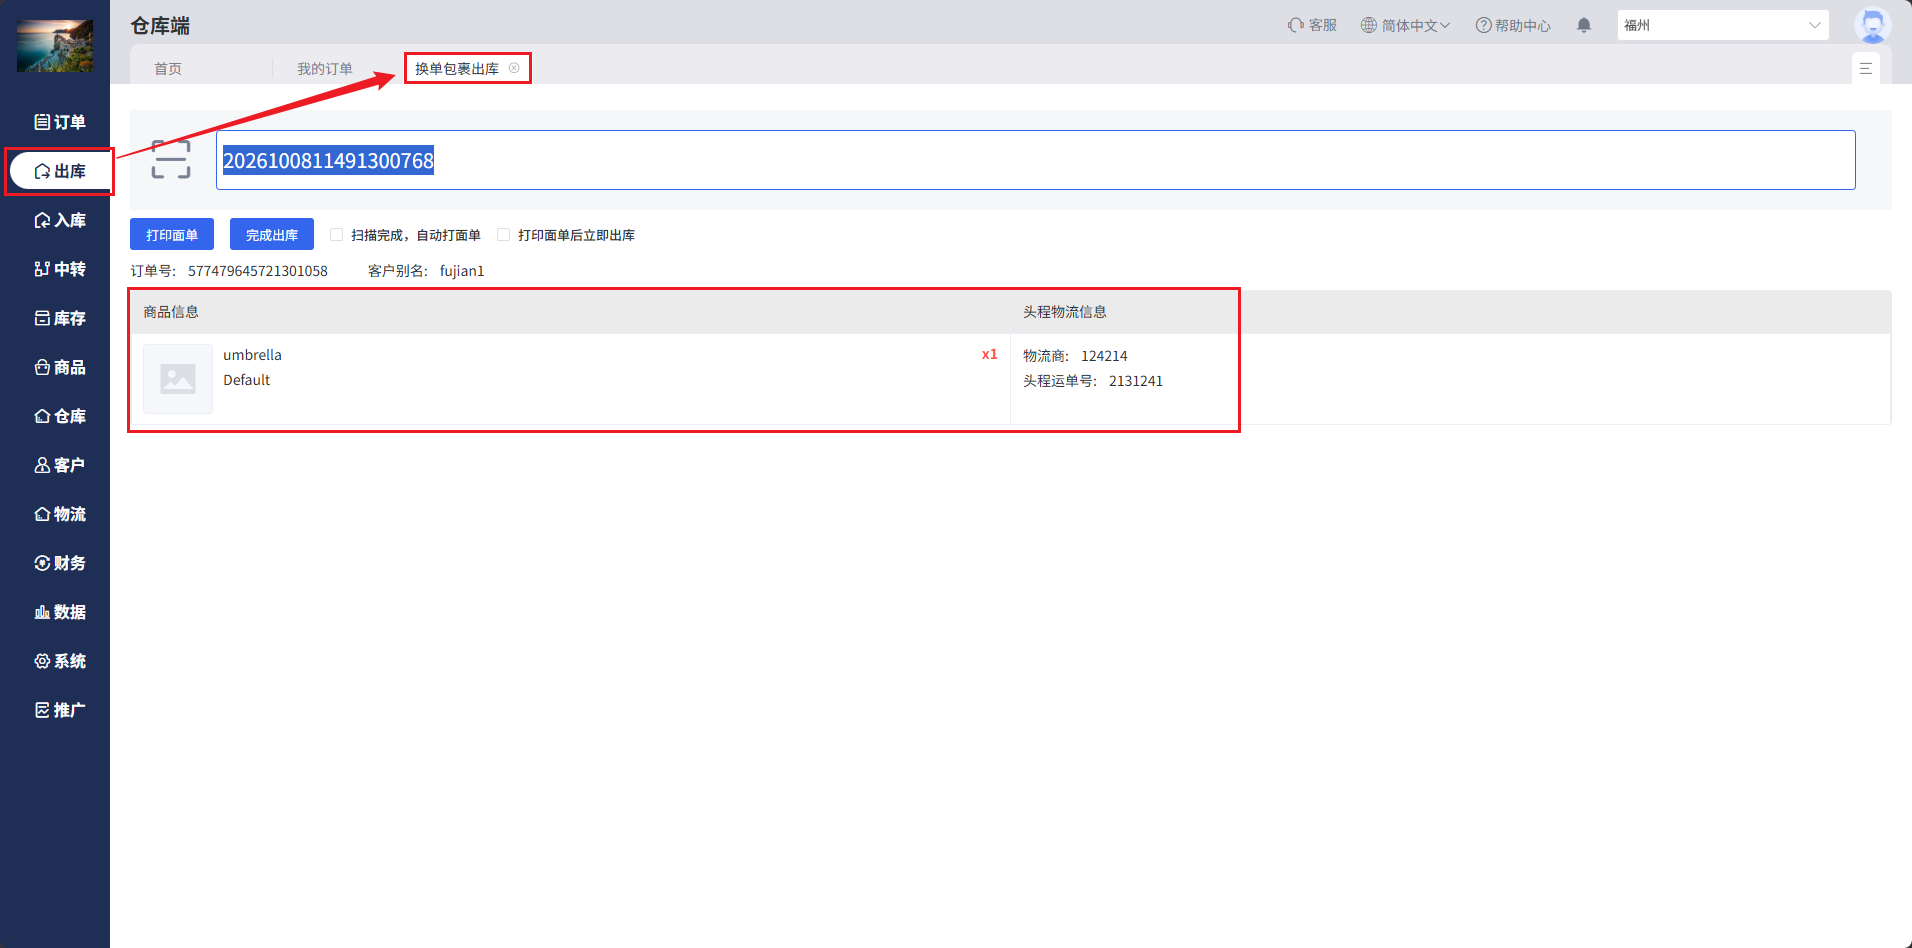Switch to the 首页 tab
The image size is (1912, 948).
pos(168,69)
